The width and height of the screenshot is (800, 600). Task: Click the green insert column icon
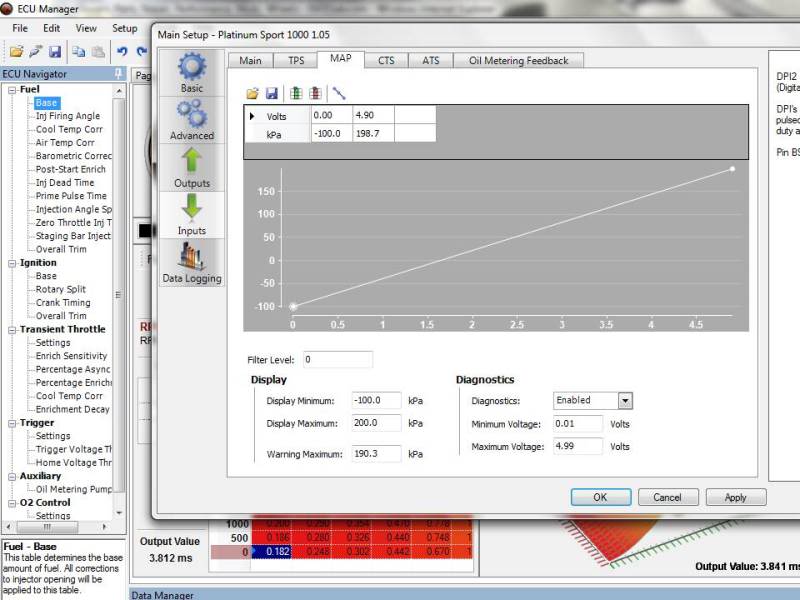[296, 93]
